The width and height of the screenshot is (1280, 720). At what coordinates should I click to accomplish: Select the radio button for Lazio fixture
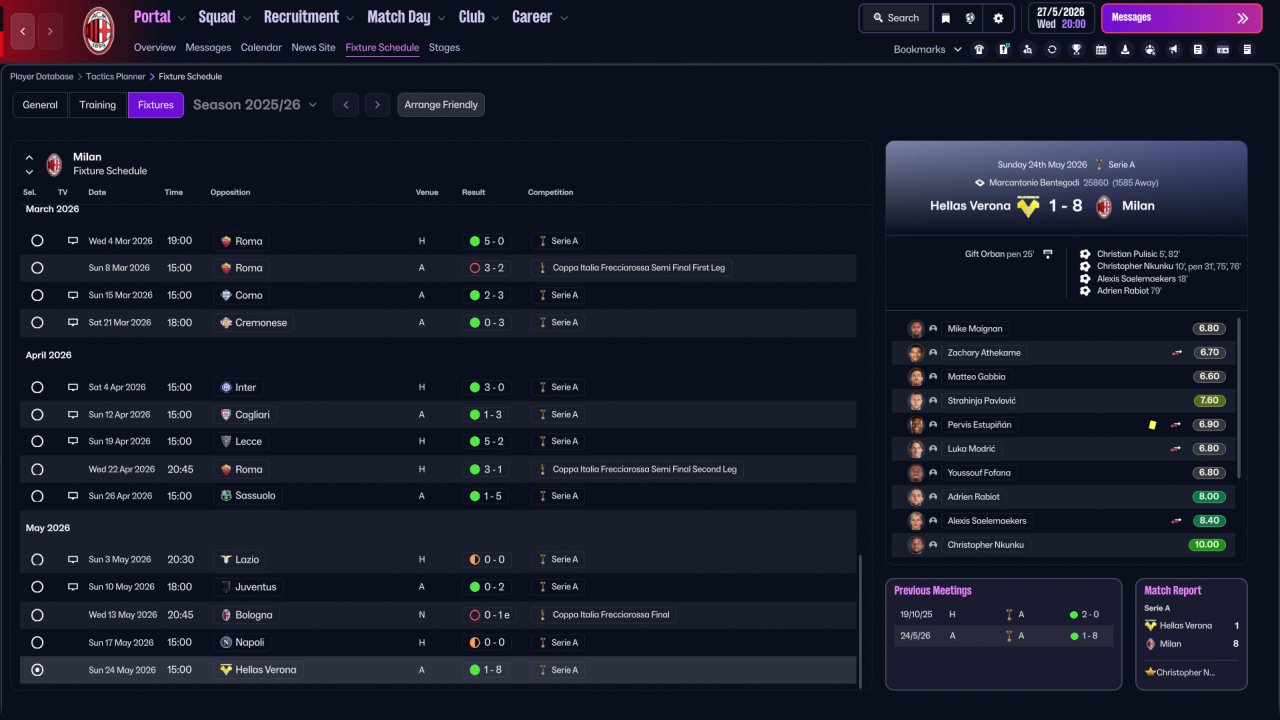tap(37, 560)
